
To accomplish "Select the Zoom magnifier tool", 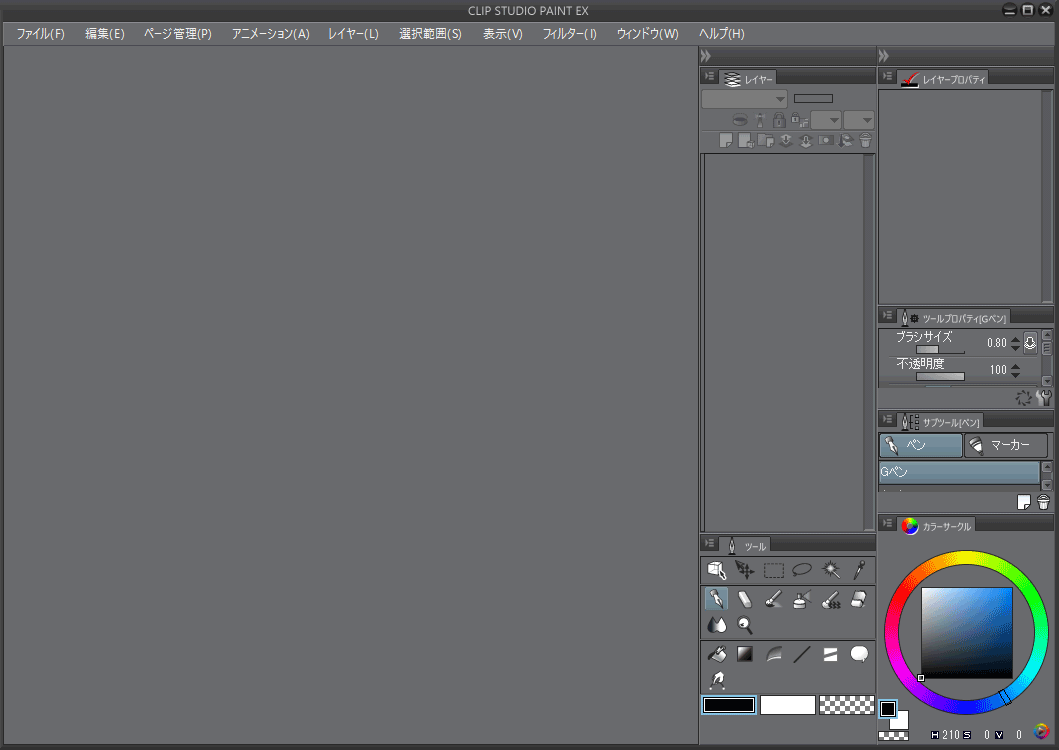I will [745, 625].
